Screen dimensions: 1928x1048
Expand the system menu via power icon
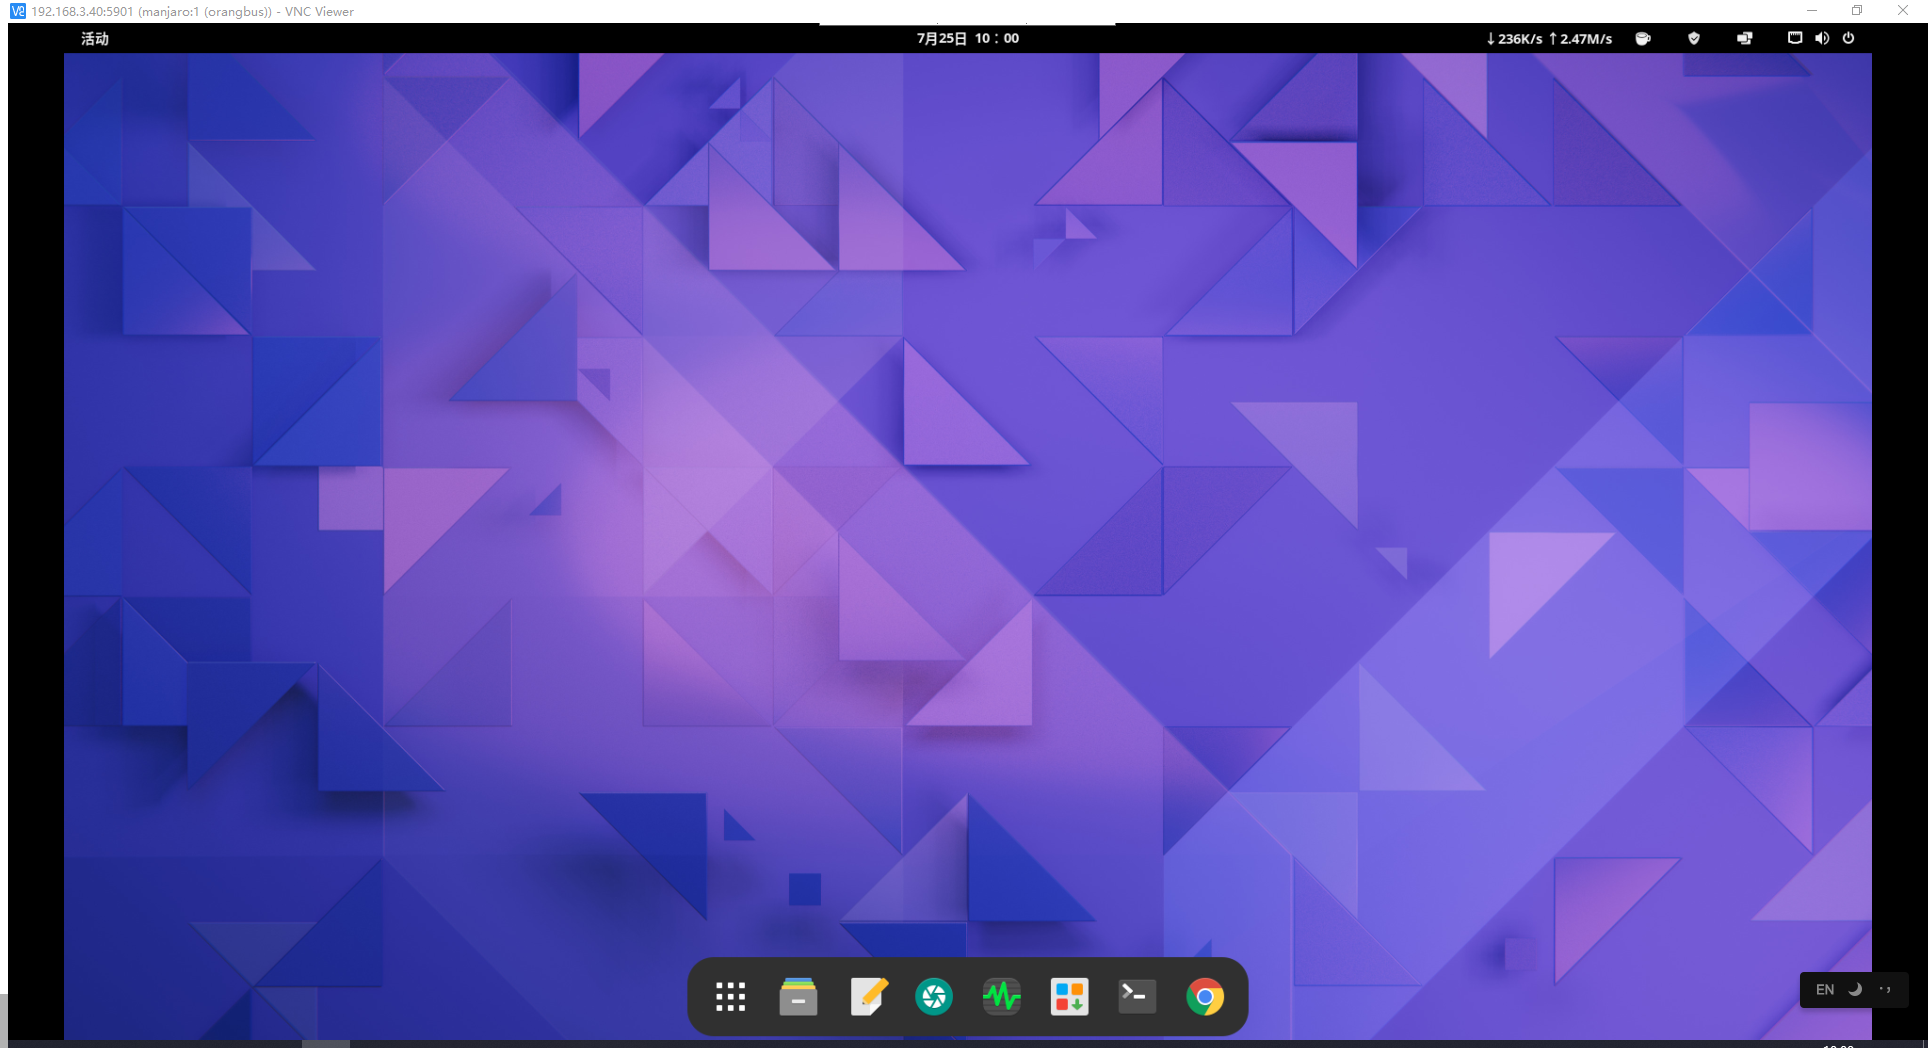pos(1848,39)
